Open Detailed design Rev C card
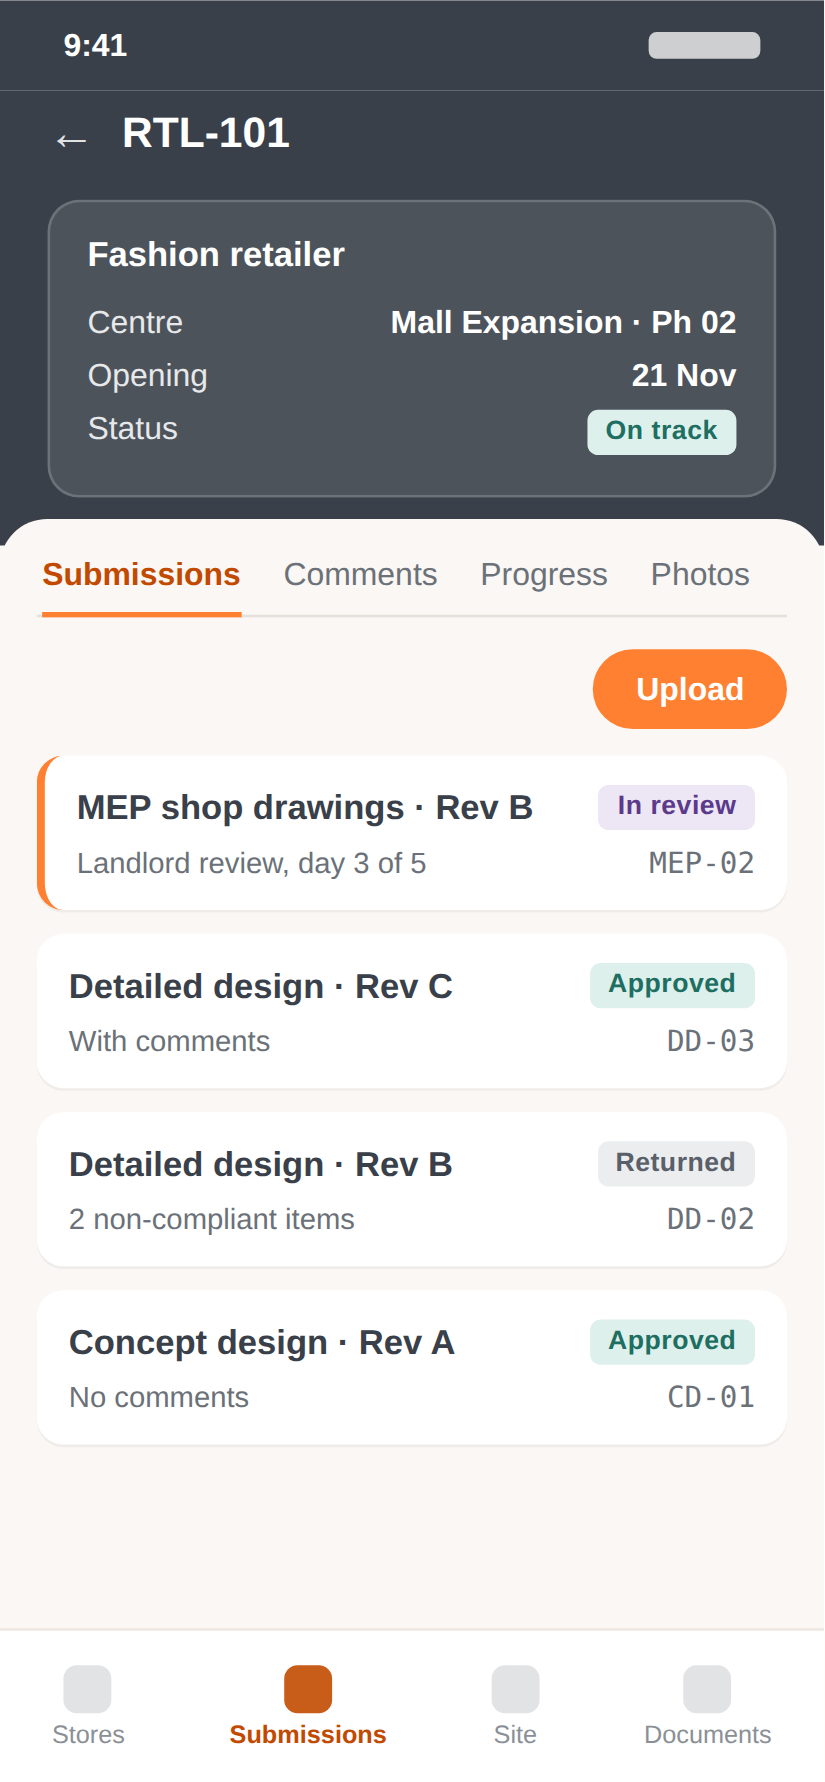Screen dimensions: 825x1782 pyautogui.click(x=412, y=1011)
